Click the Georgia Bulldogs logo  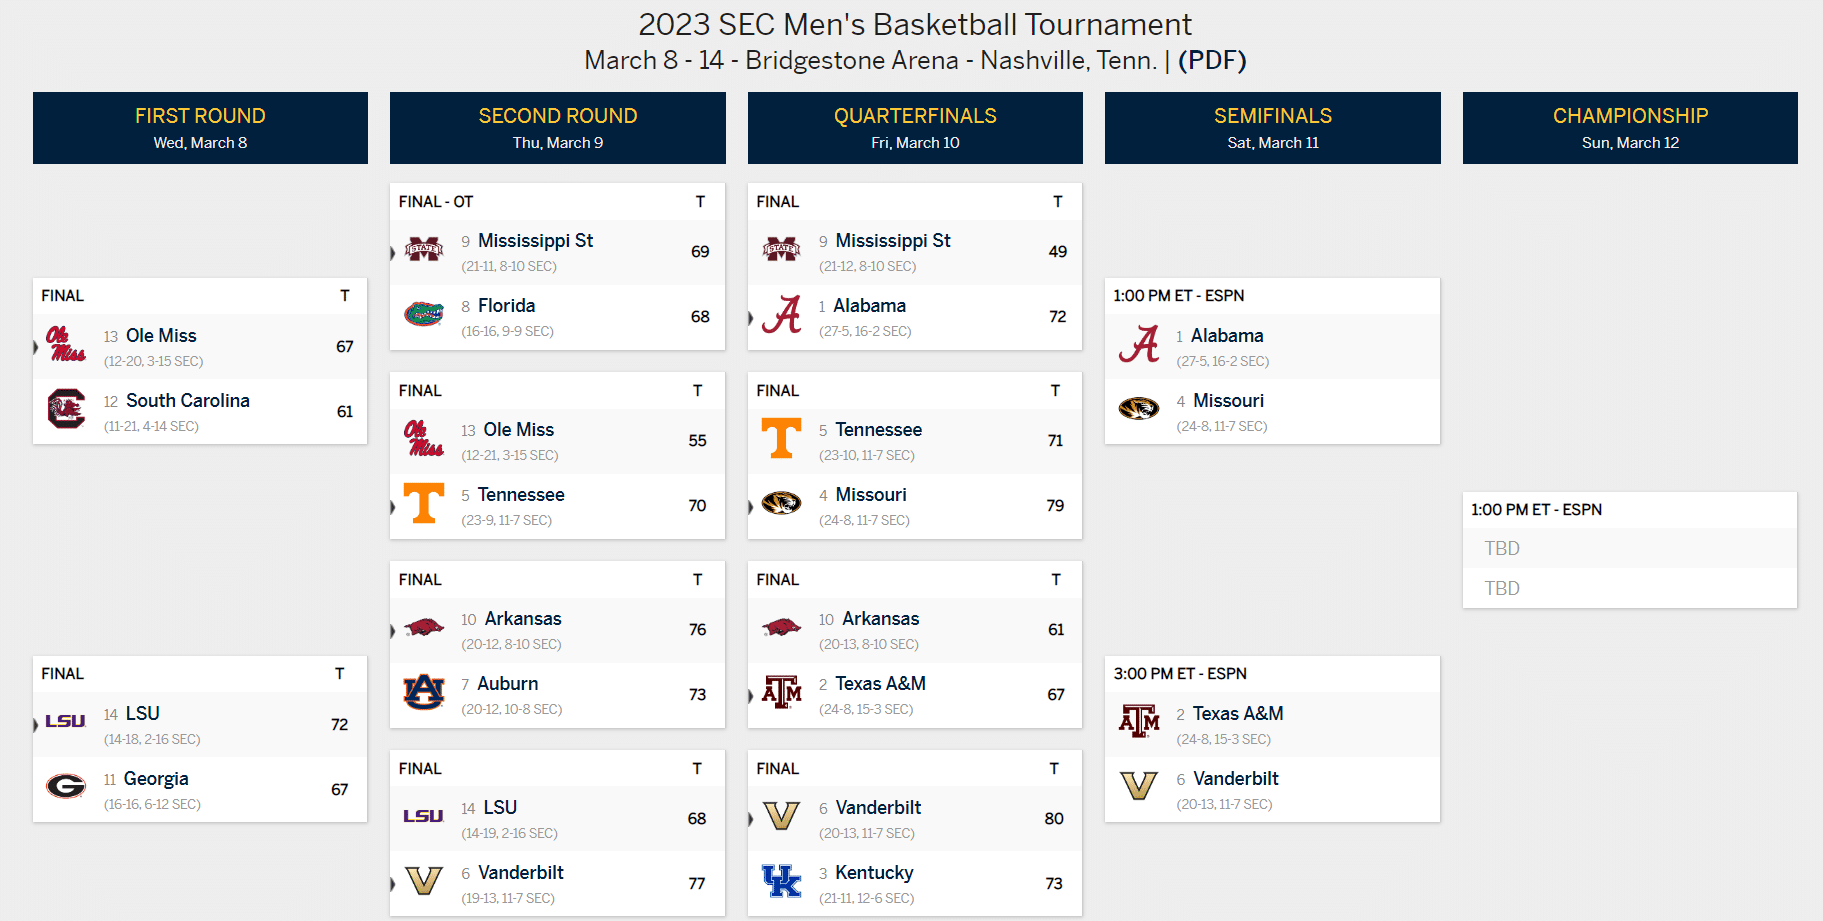click(x=66, y=787)
